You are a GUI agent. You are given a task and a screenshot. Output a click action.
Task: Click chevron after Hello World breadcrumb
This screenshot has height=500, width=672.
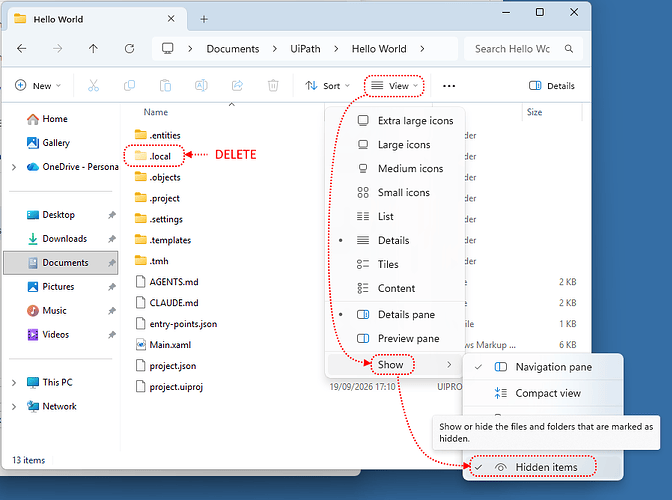point(422,49)
